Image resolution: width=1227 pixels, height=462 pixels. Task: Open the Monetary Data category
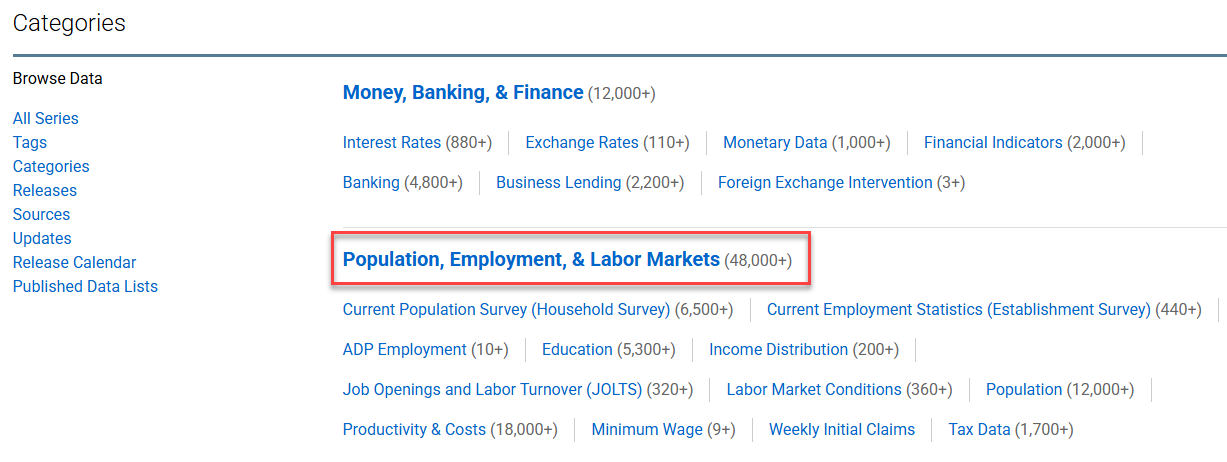(775, 142)
